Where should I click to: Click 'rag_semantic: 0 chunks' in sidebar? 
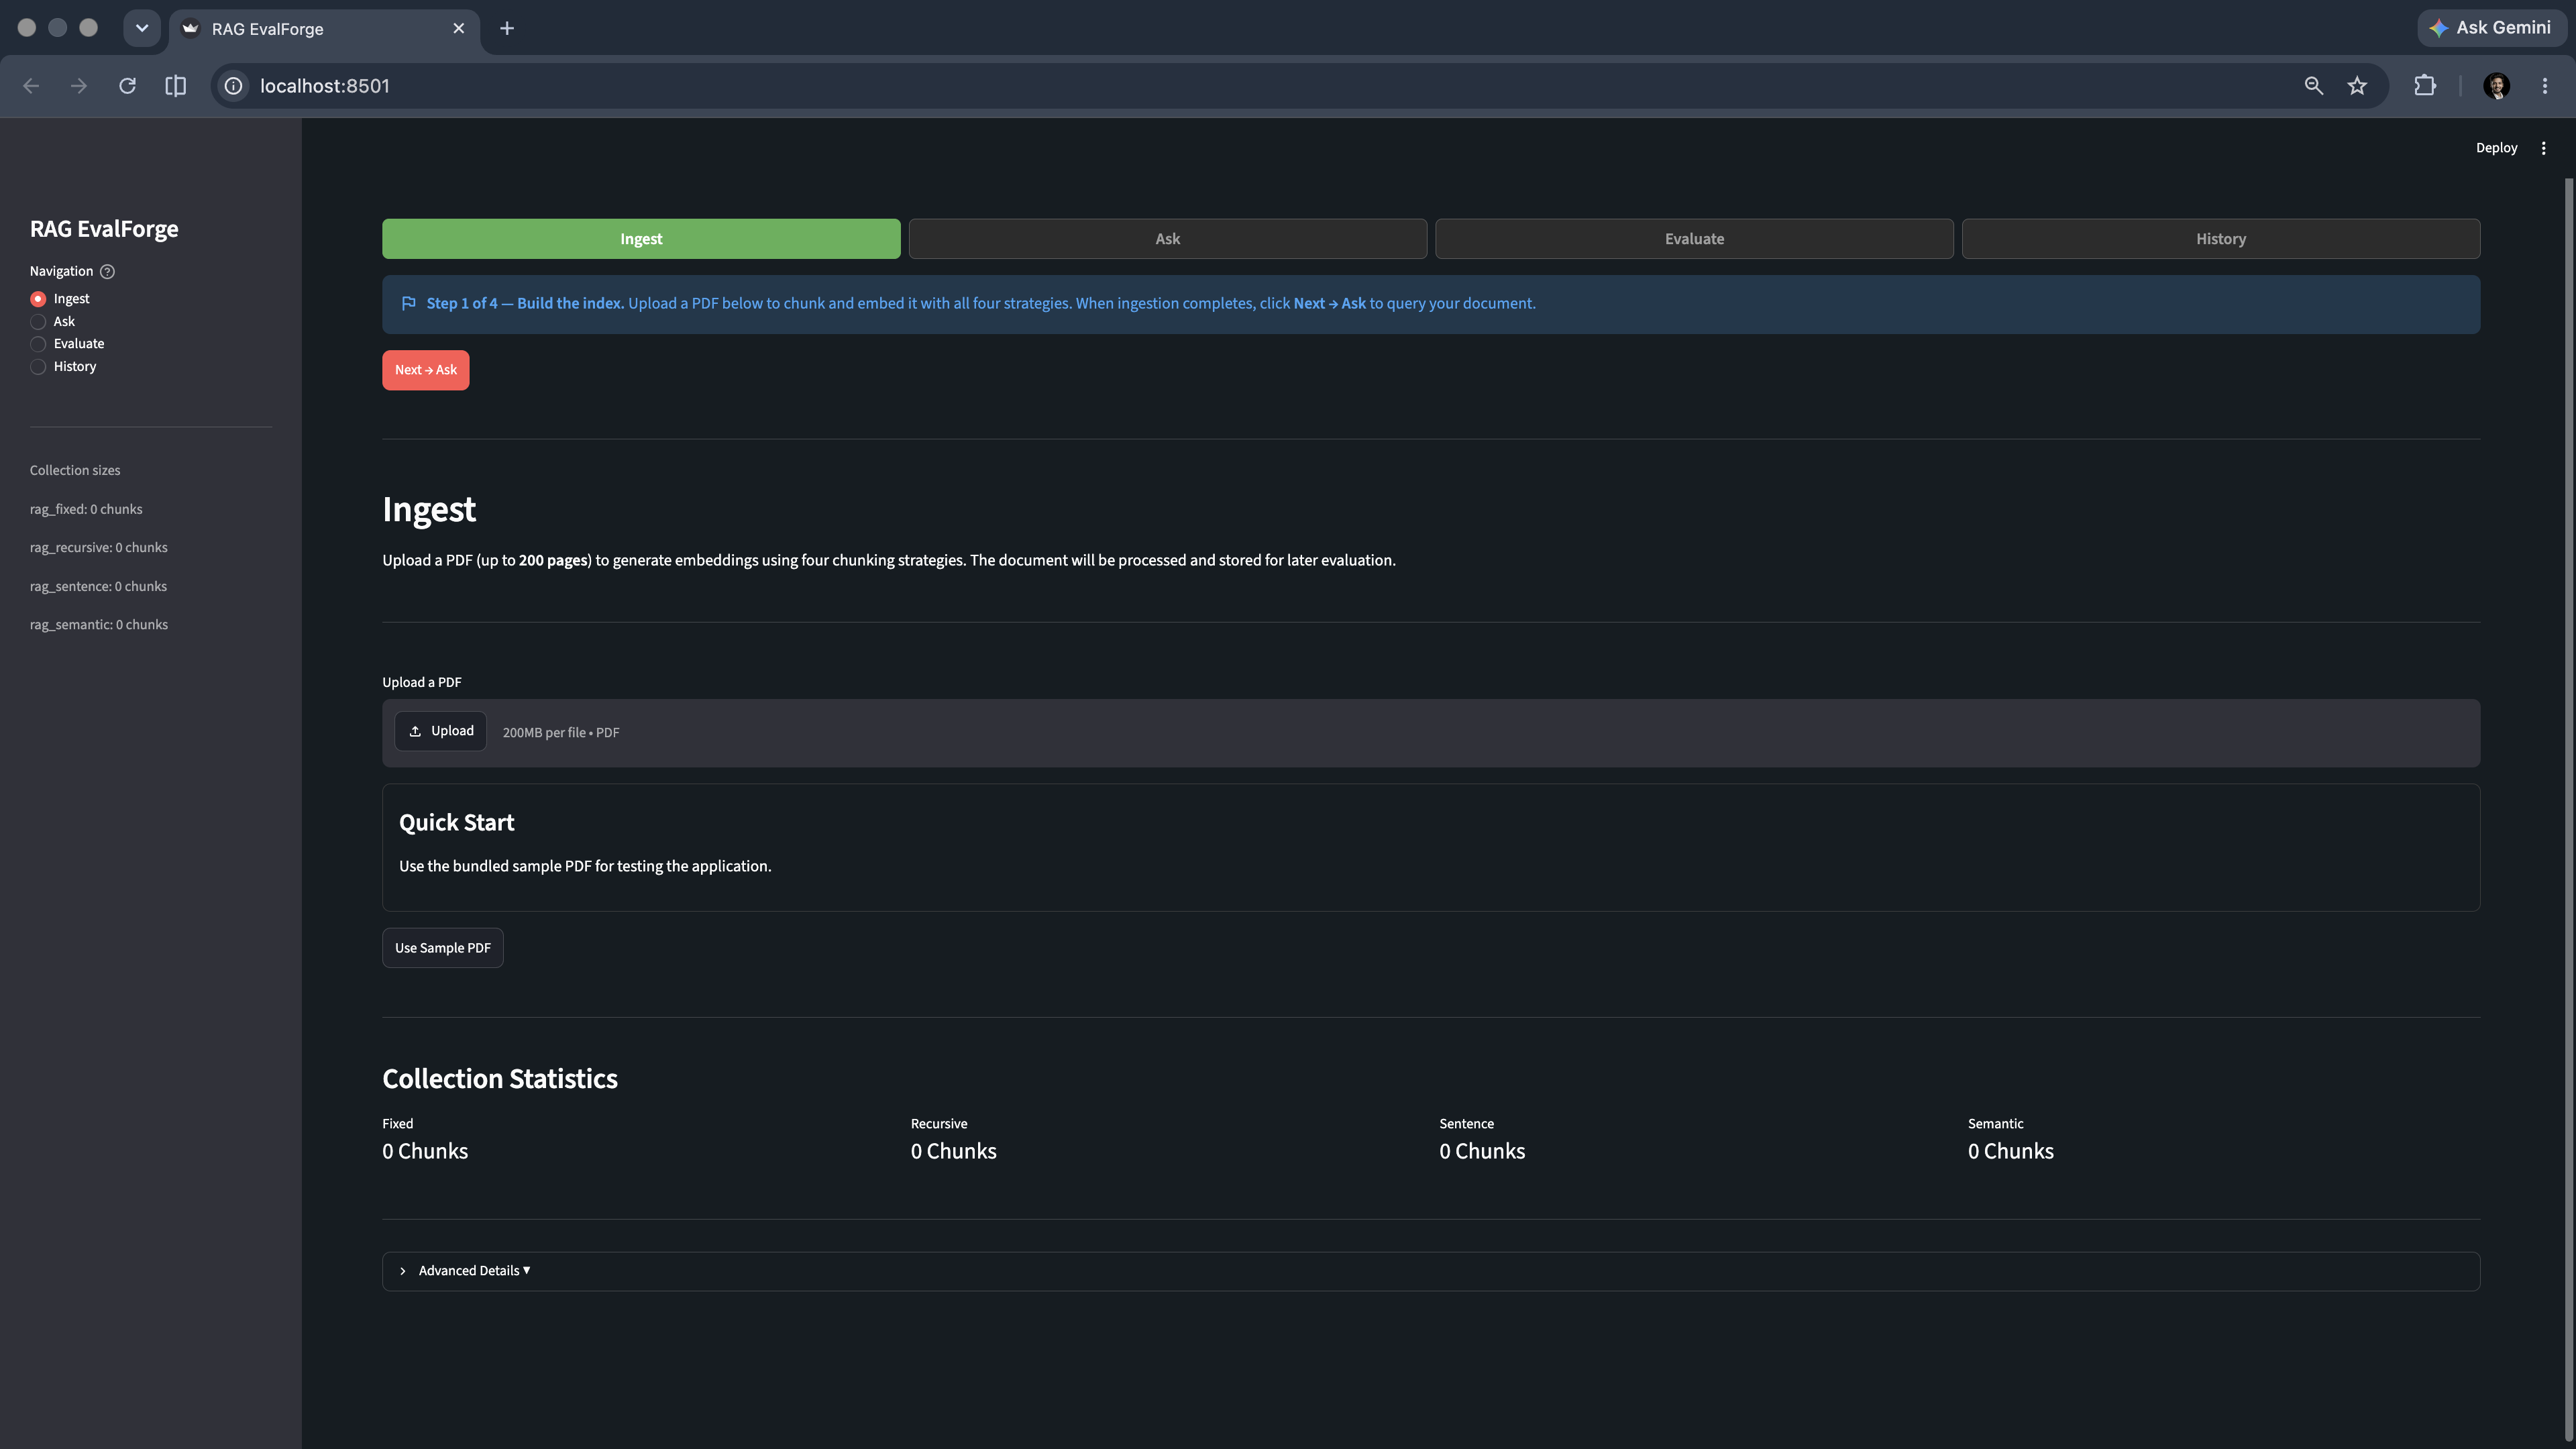point(99,624)
